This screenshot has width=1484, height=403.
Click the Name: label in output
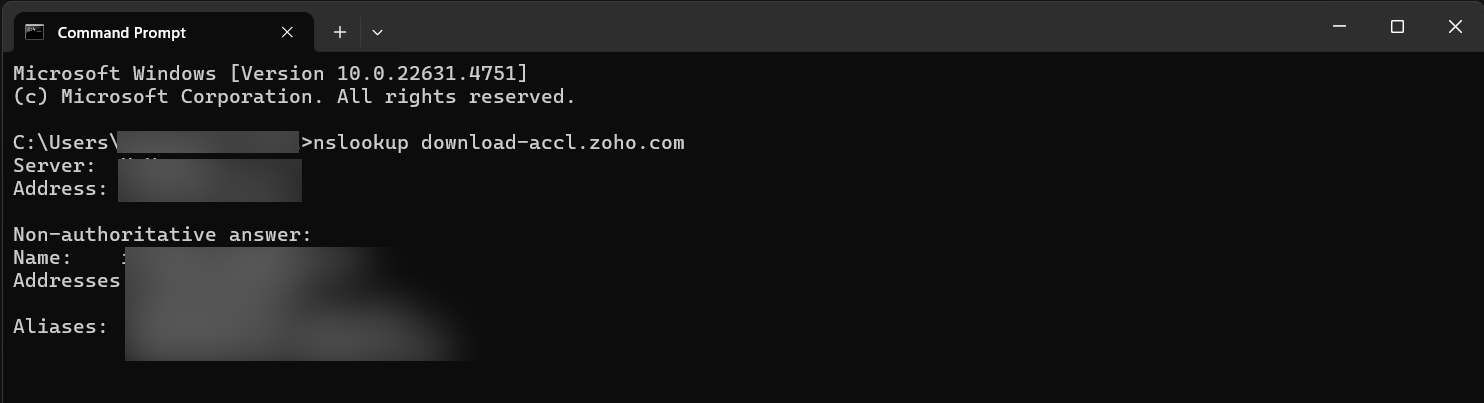[x=42, y=258]
